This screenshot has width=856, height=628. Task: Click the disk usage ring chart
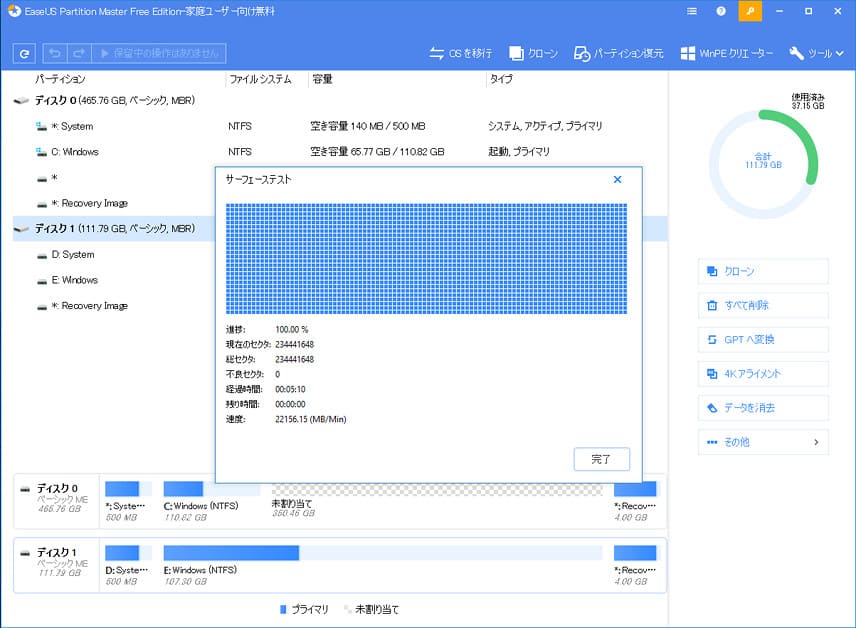pyautogui.click(x=763, y=163)
